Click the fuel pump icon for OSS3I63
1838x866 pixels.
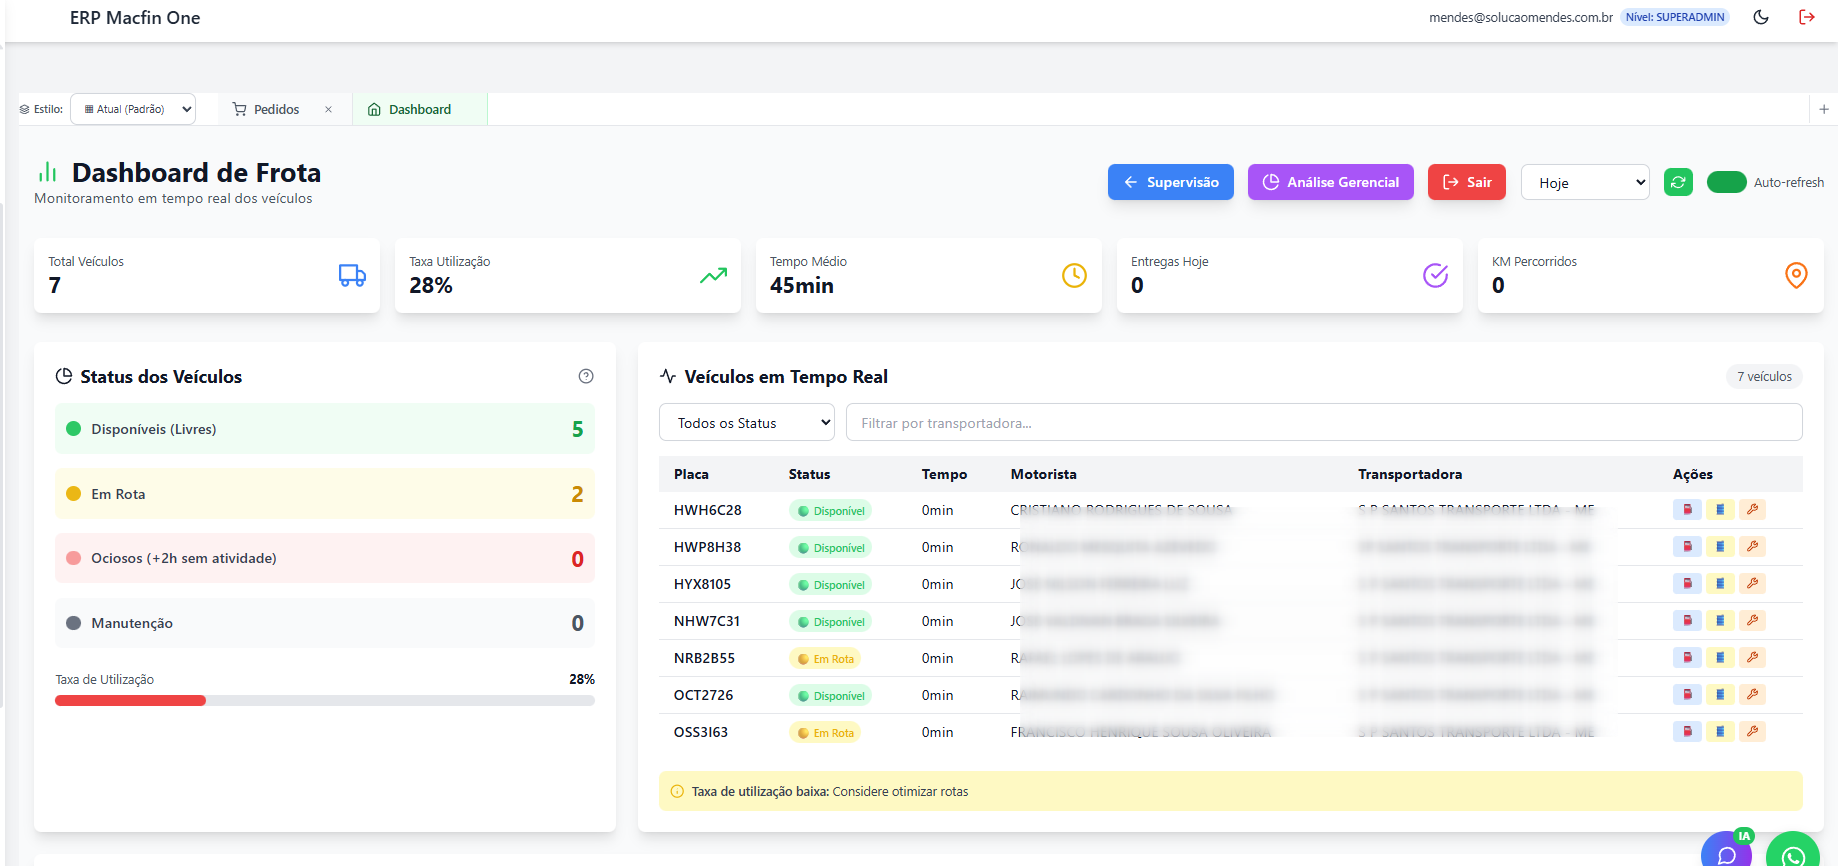pos(1687,732)
